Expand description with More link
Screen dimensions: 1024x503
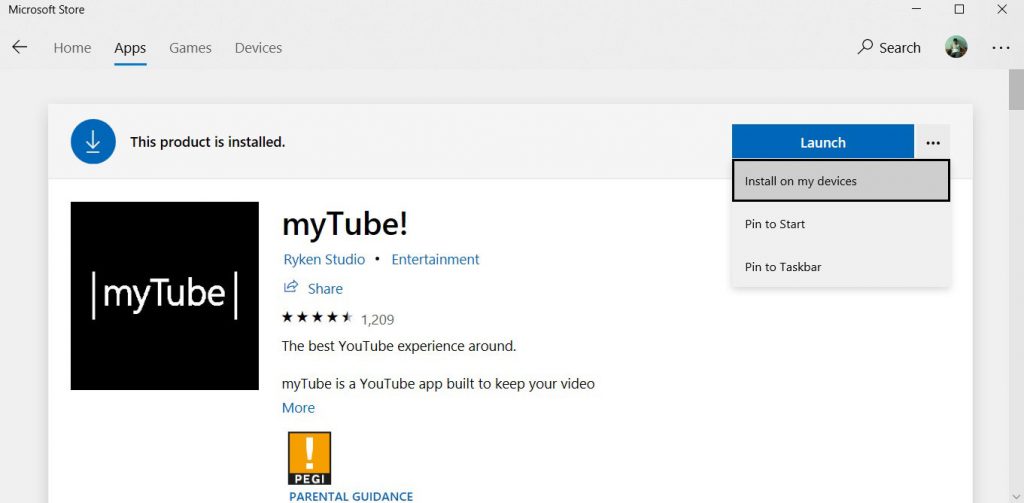pos(298,408)
